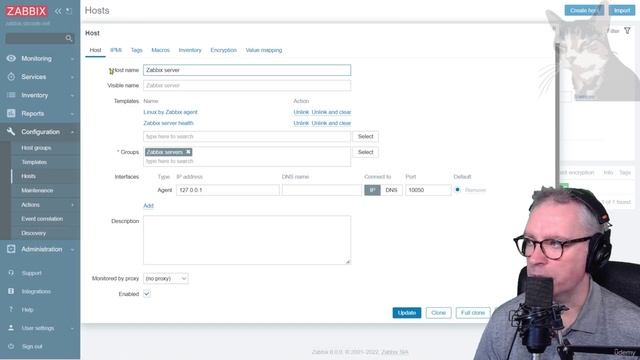Open Event correlation in Configuration menu
Image resolution: width=640 pixels, height=360 pixels.
point(42,219)
